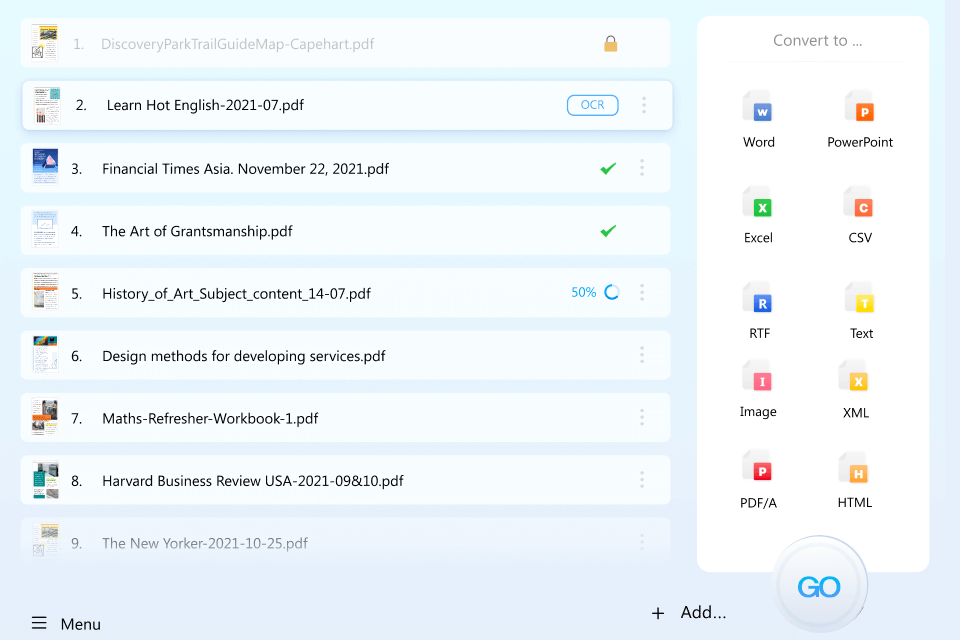Open thumbnail of Maths-Refresher-Workbook-1.pdf
This screenshot has width=960, height=640.
(45, 416)
